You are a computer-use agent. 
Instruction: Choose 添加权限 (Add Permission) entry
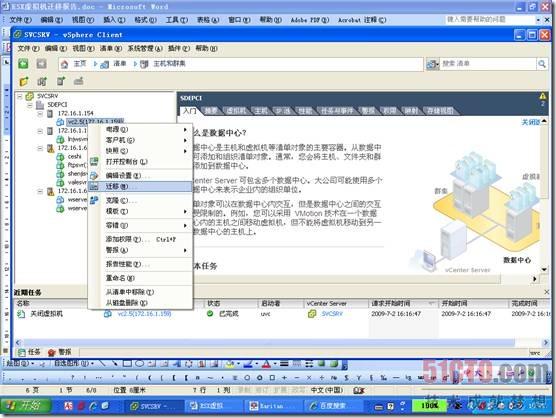140,239
